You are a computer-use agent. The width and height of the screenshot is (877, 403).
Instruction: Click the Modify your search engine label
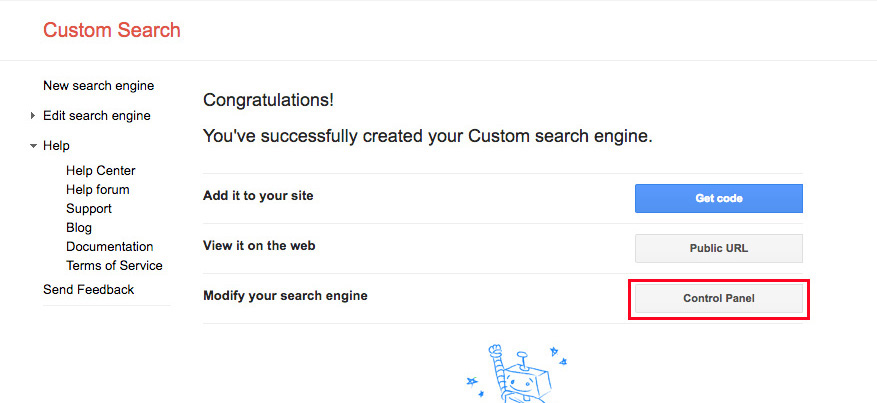coord(285,296)
